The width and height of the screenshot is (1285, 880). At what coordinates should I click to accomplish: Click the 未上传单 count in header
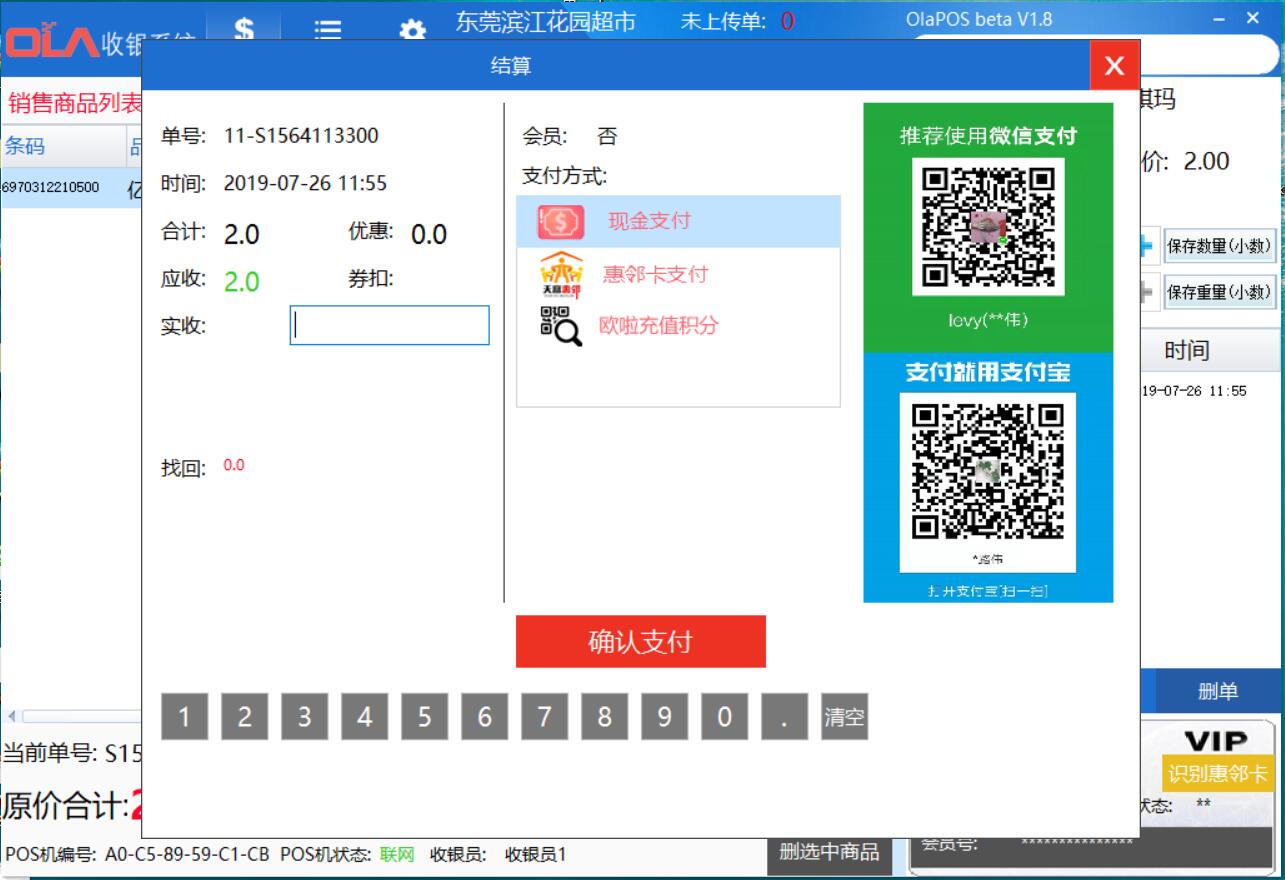(788, 22)
